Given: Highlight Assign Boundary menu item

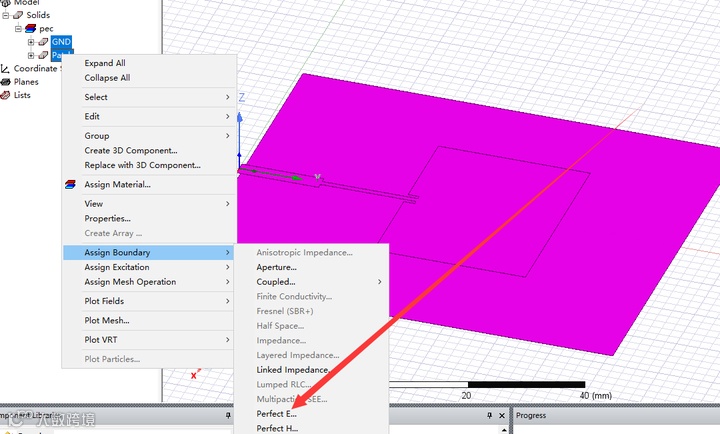Looking at the screenshot, I should [x=148, y=252].
